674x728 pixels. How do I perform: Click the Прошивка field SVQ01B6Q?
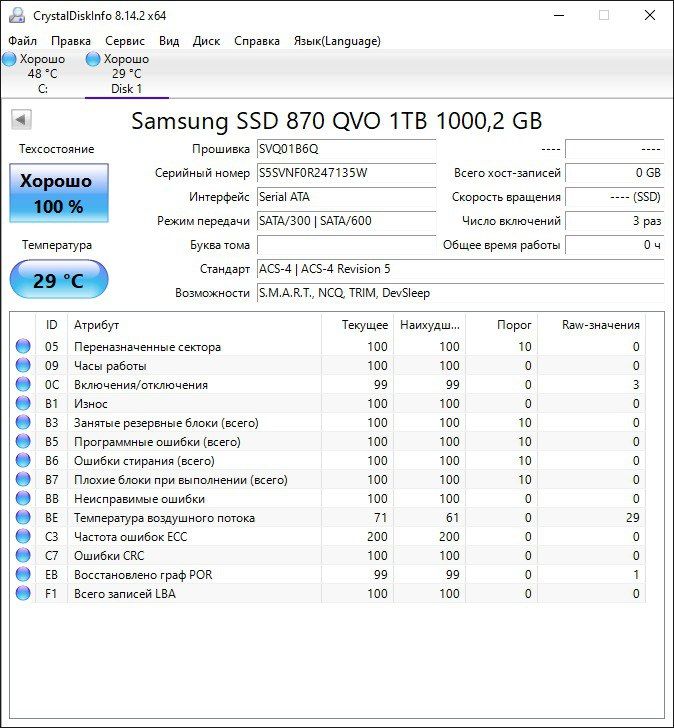346,149
